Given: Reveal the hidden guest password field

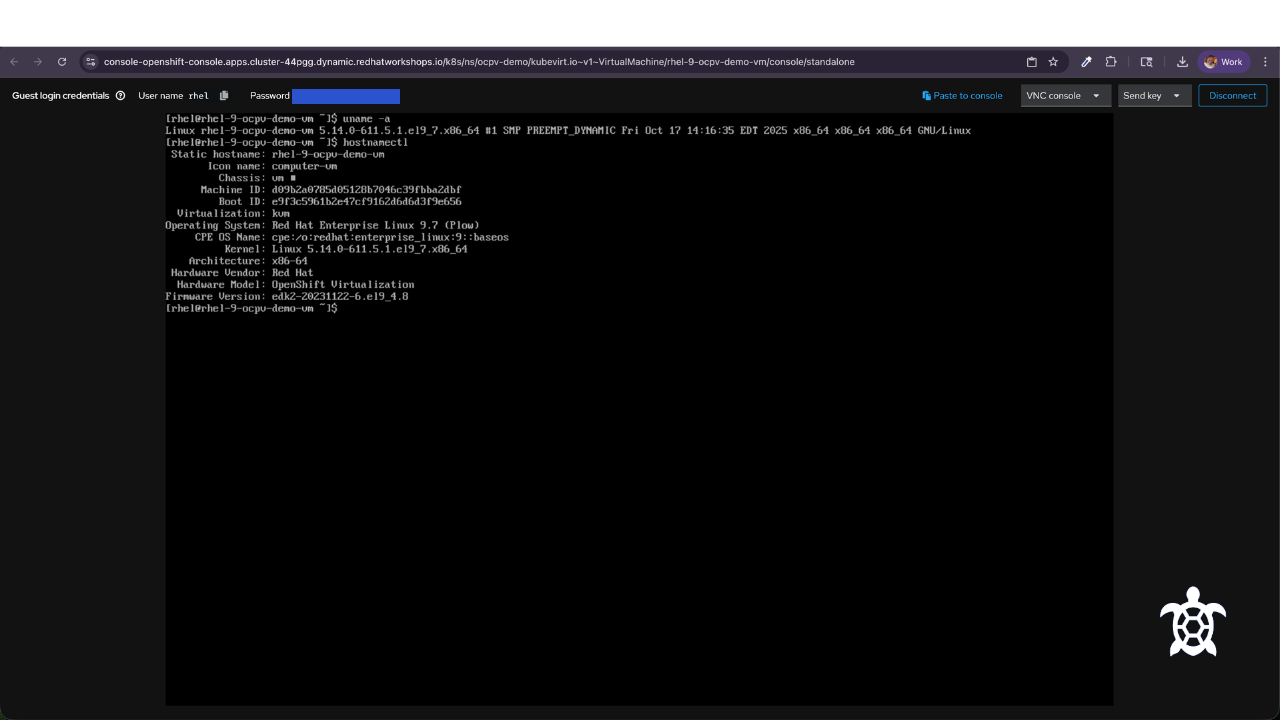Looking at the screenshot, I should pos(346,96).
